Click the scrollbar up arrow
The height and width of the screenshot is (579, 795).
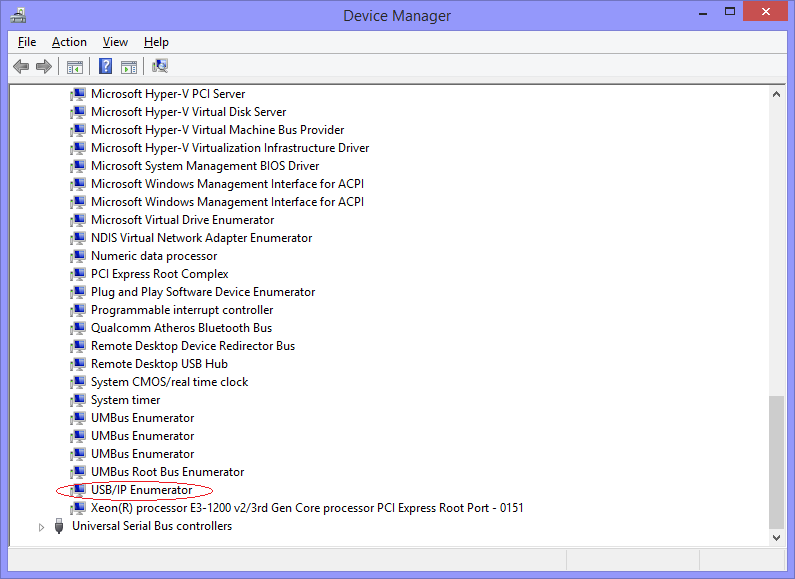coord(777,94)
